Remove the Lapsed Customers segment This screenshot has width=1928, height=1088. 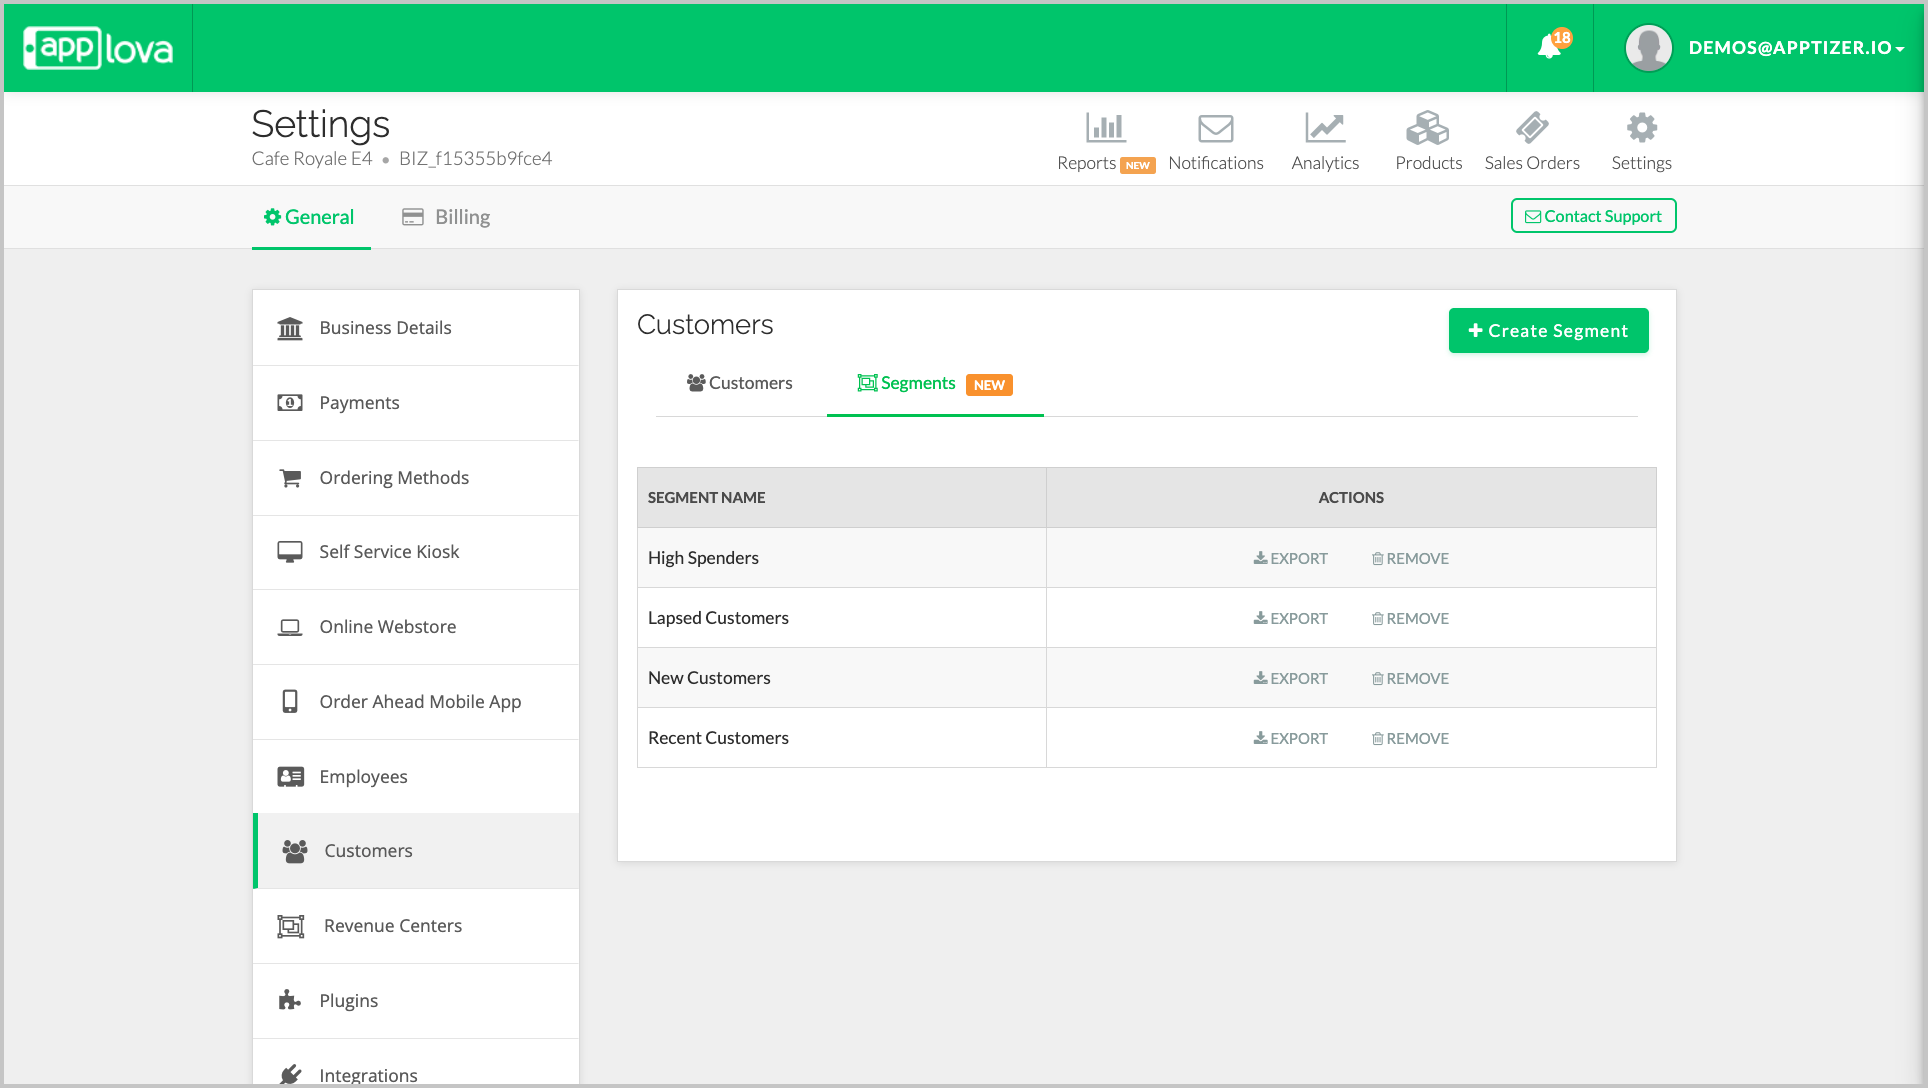click(x=1410, y=618)
